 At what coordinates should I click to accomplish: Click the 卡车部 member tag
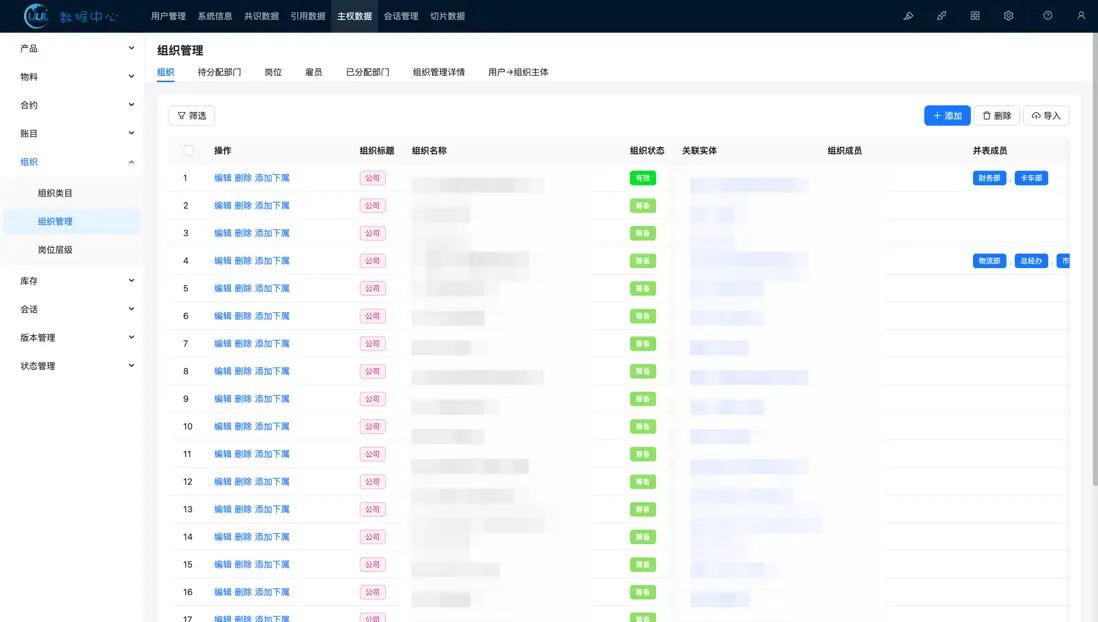(x=1031, y=178)
